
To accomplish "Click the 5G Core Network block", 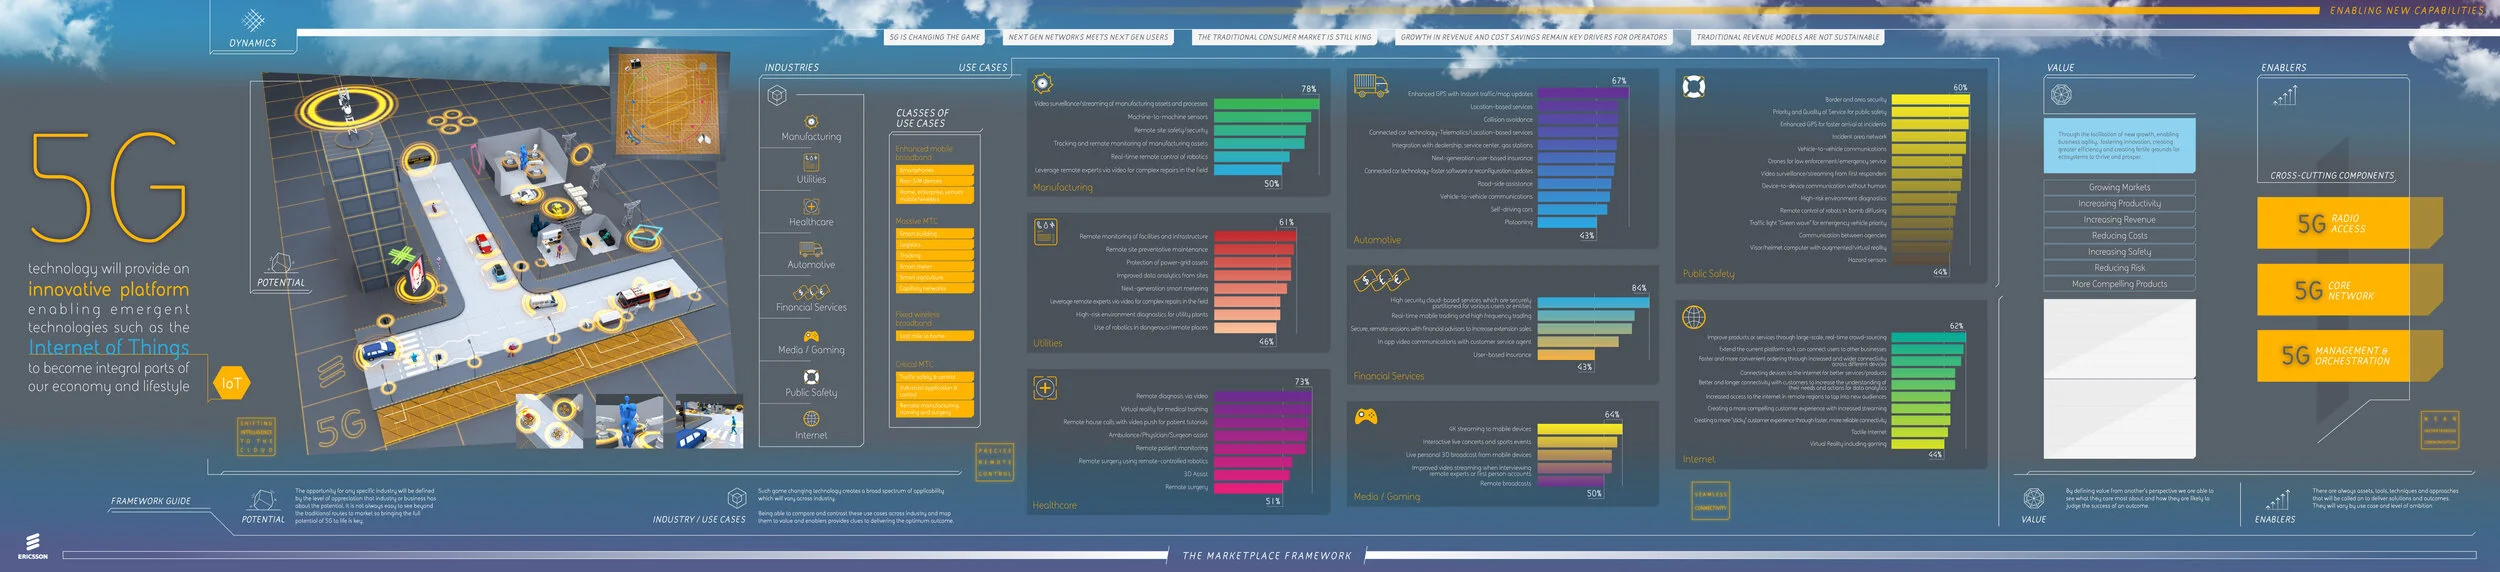I will click(x=2348, y=290).
